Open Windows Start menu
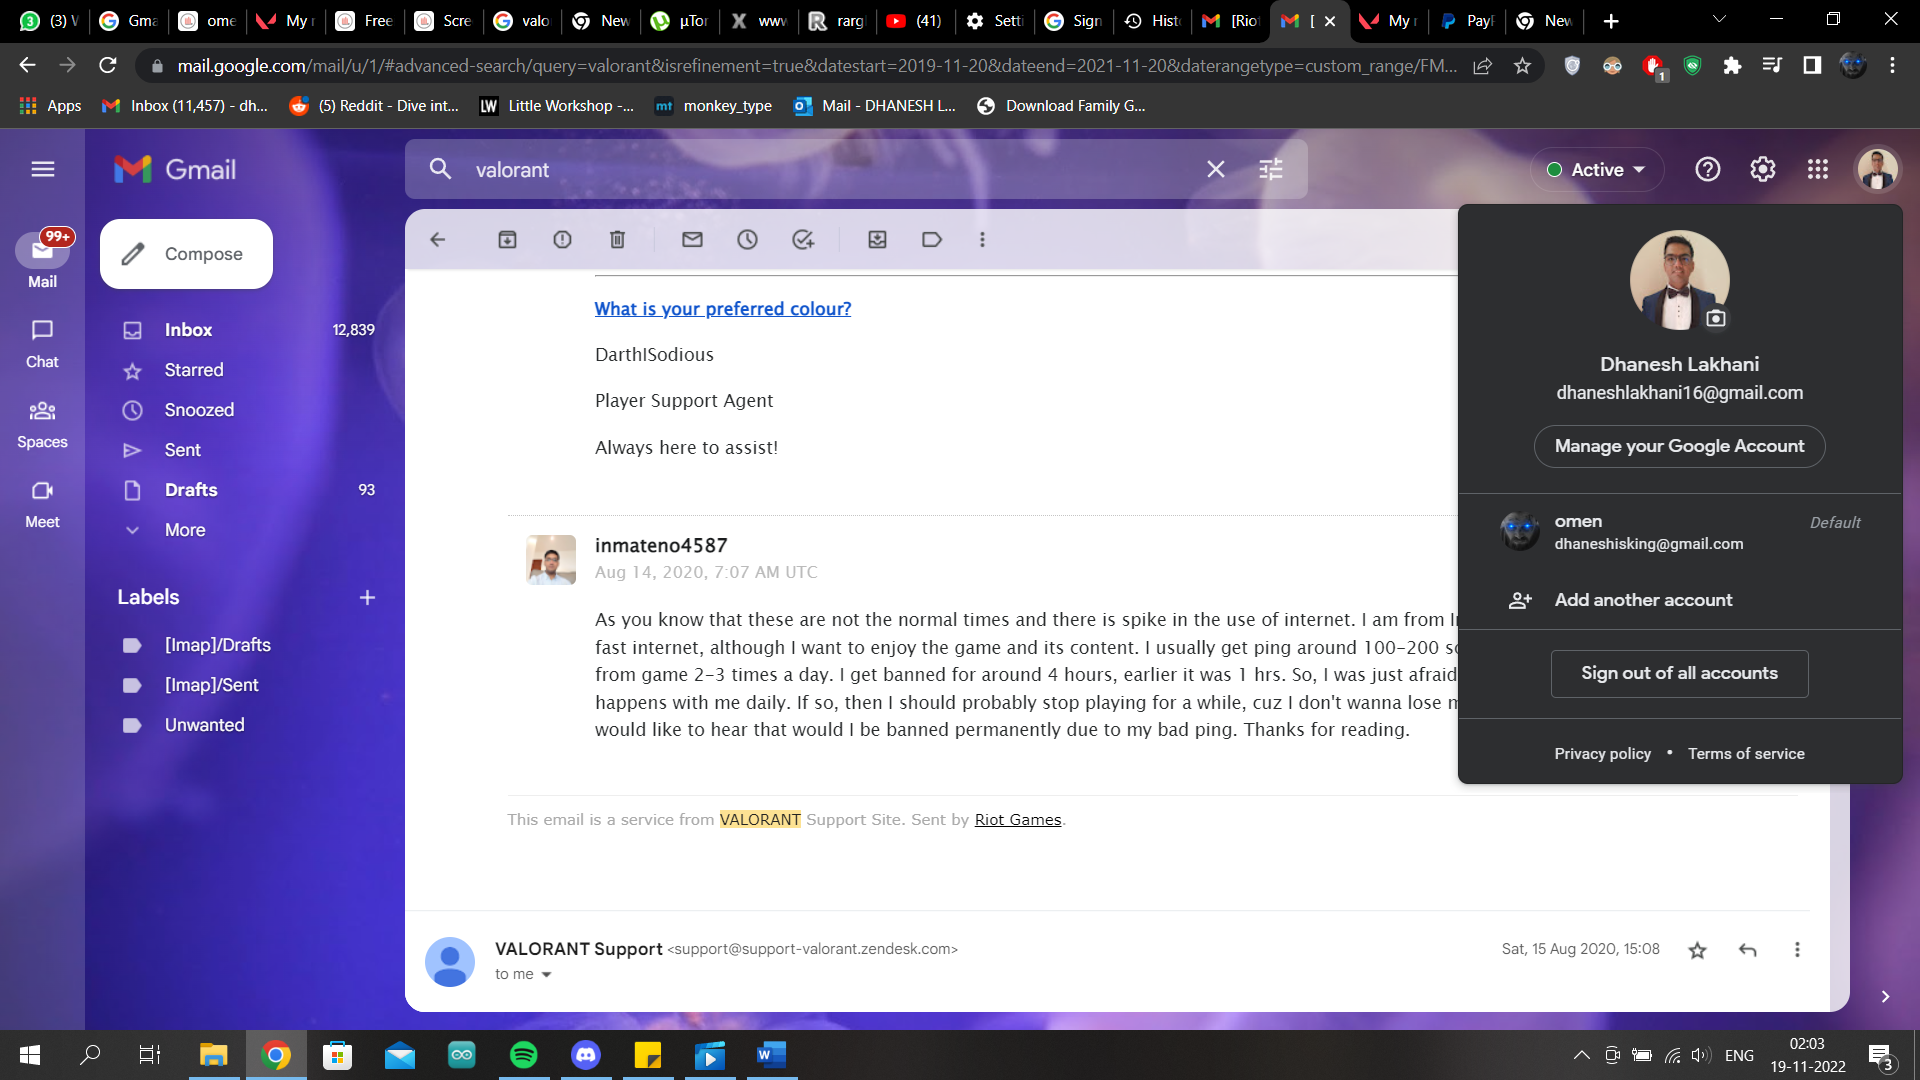 30,1055
